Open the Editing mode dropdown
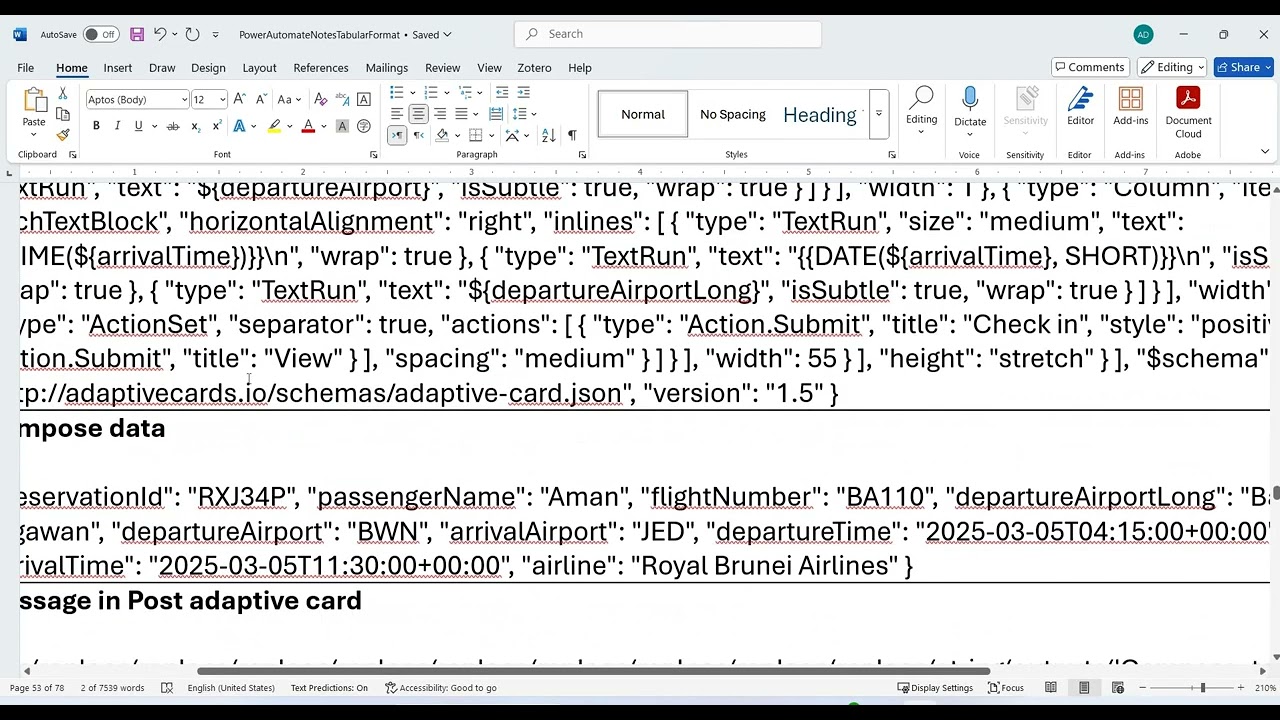Screen dimensions: 1280x720 (x=1174, y=67)
